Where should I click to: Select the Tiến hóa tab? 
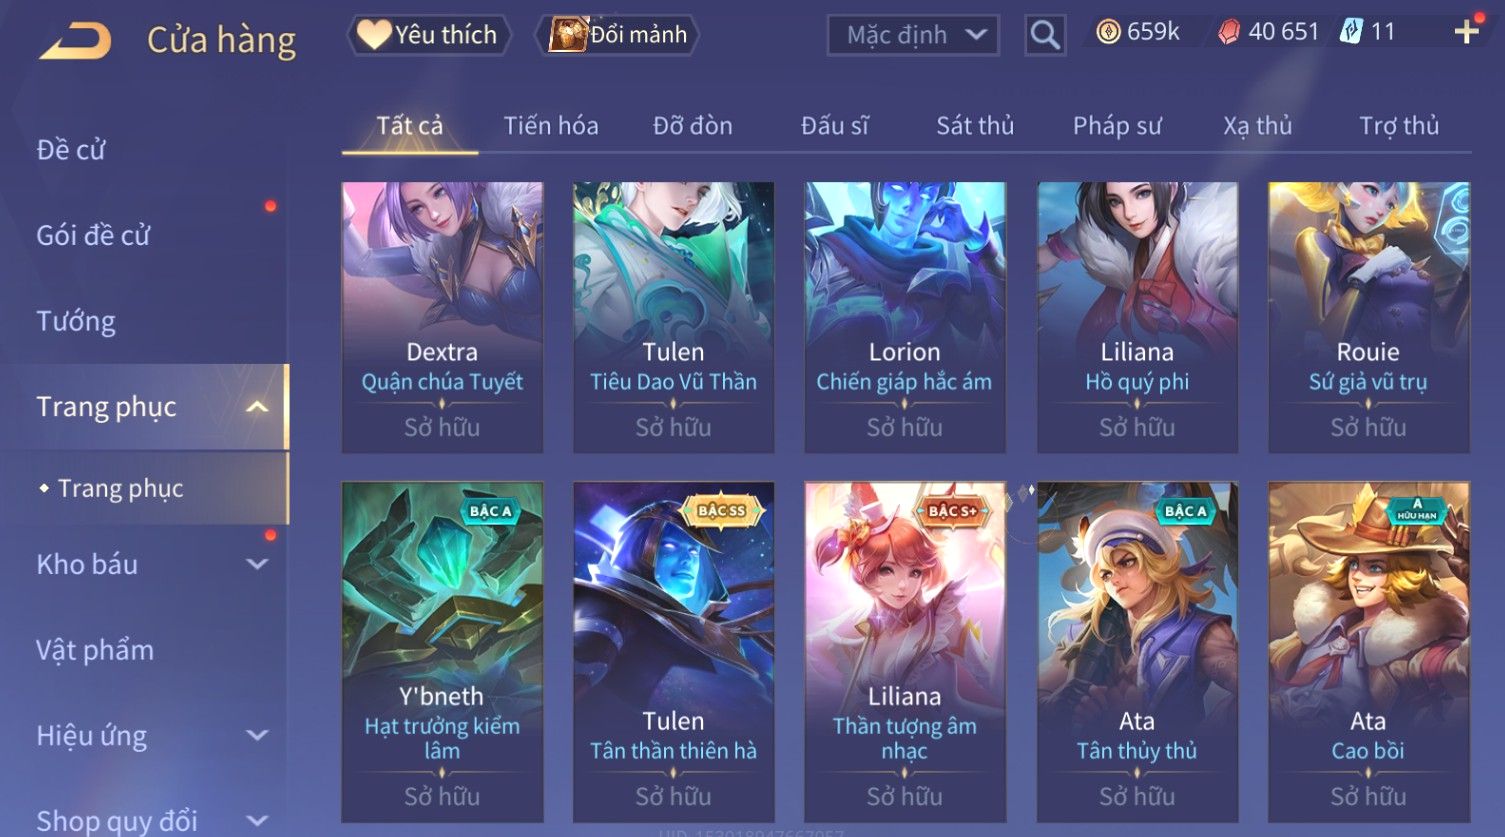[551, 126]
